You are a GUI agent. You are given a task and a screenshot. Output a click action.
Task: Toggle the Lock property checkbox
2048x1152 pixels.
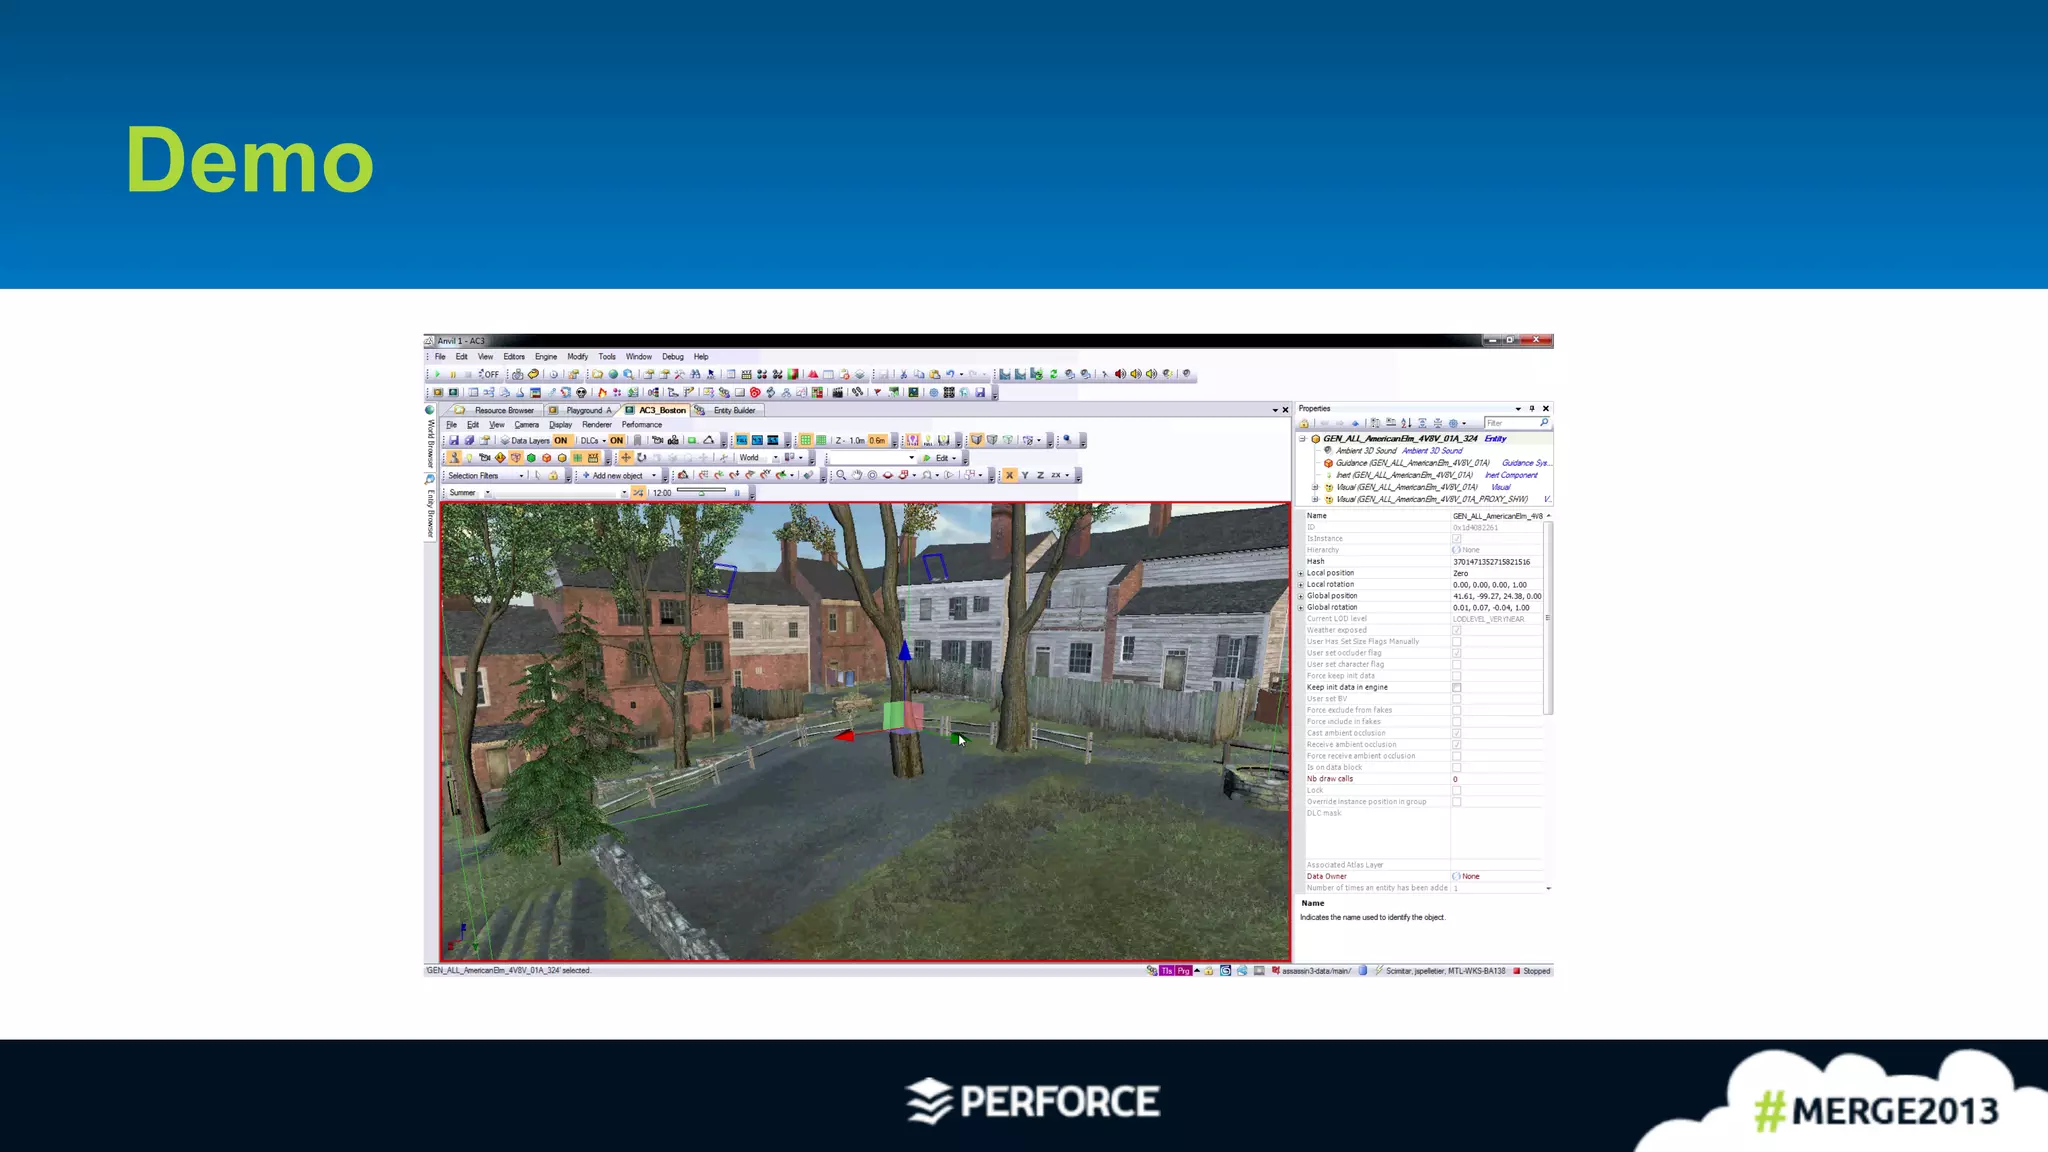click(1456, 790)
